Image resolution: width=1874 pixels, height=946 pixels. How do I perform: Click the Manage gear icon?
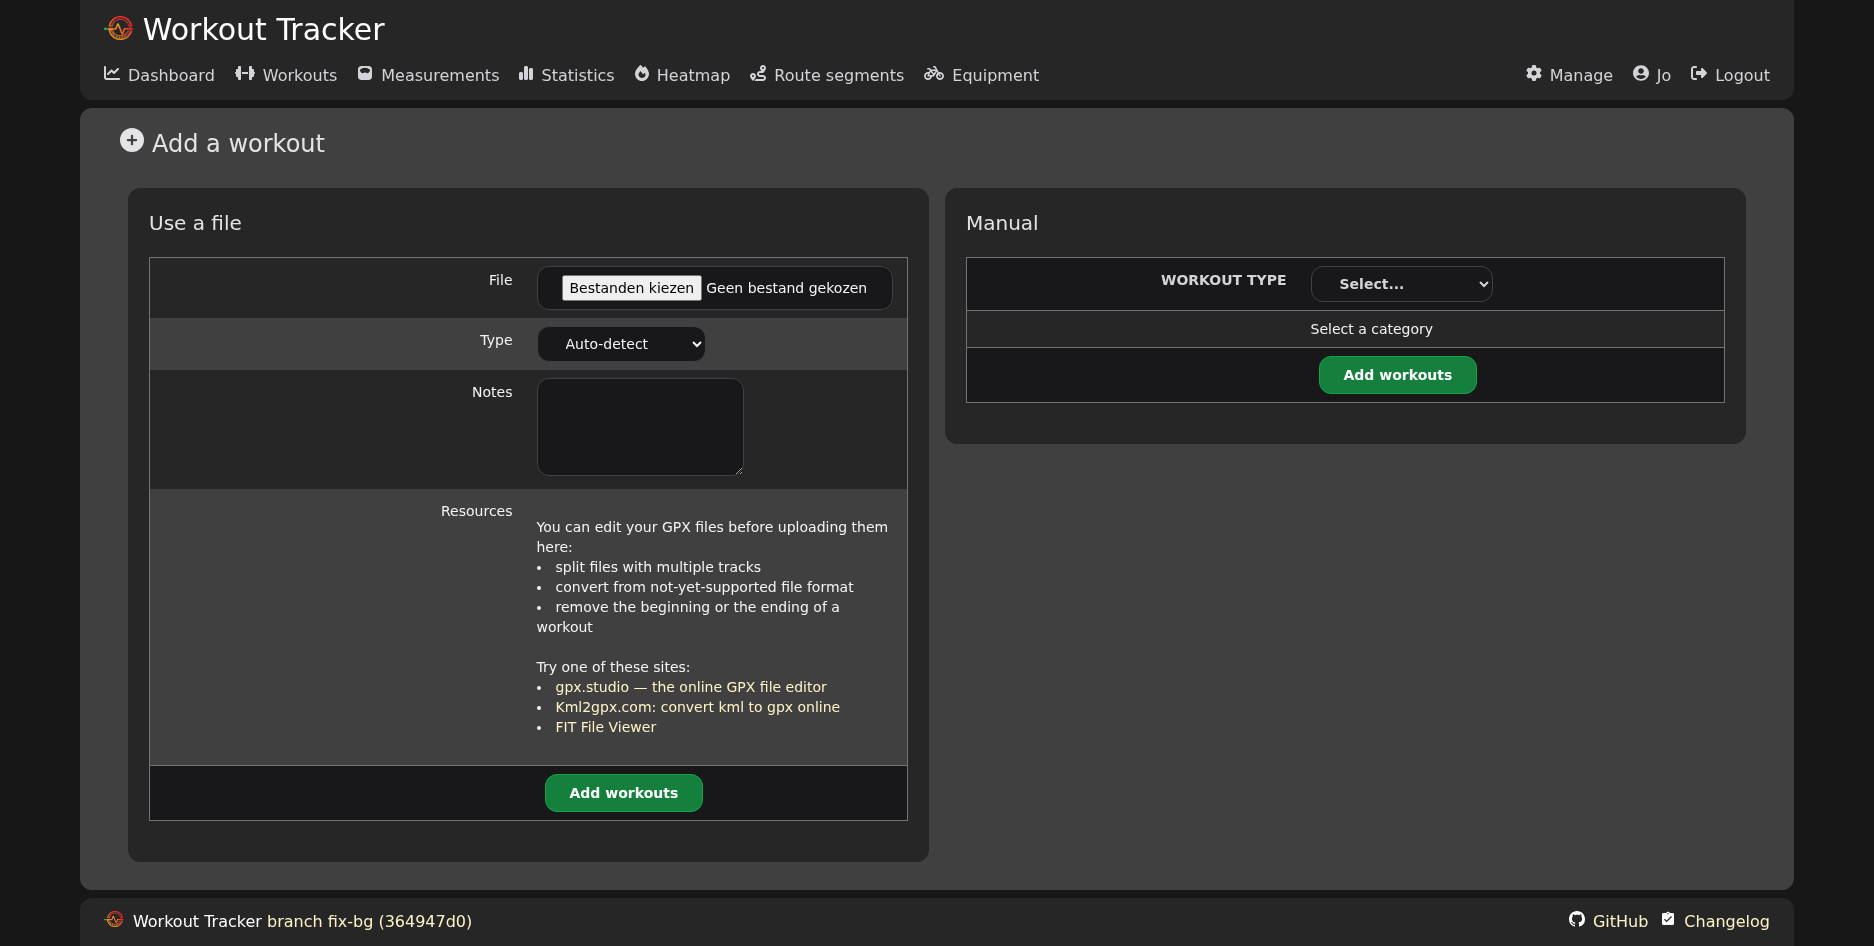(1534, 74)
